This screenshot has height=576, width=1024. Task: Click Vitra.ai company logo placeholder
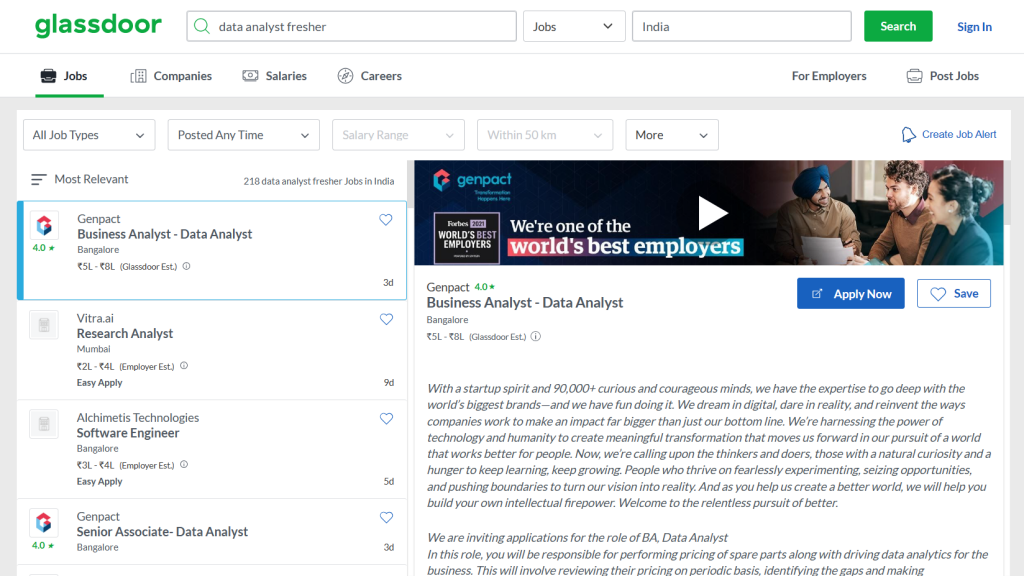click(44, 325)
